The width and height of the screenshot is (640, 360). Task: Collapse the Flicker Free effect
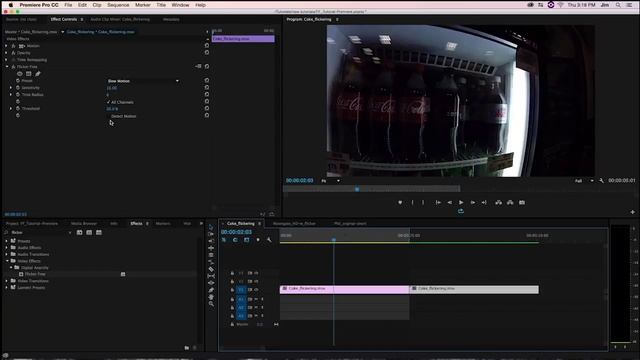(7, 67)
